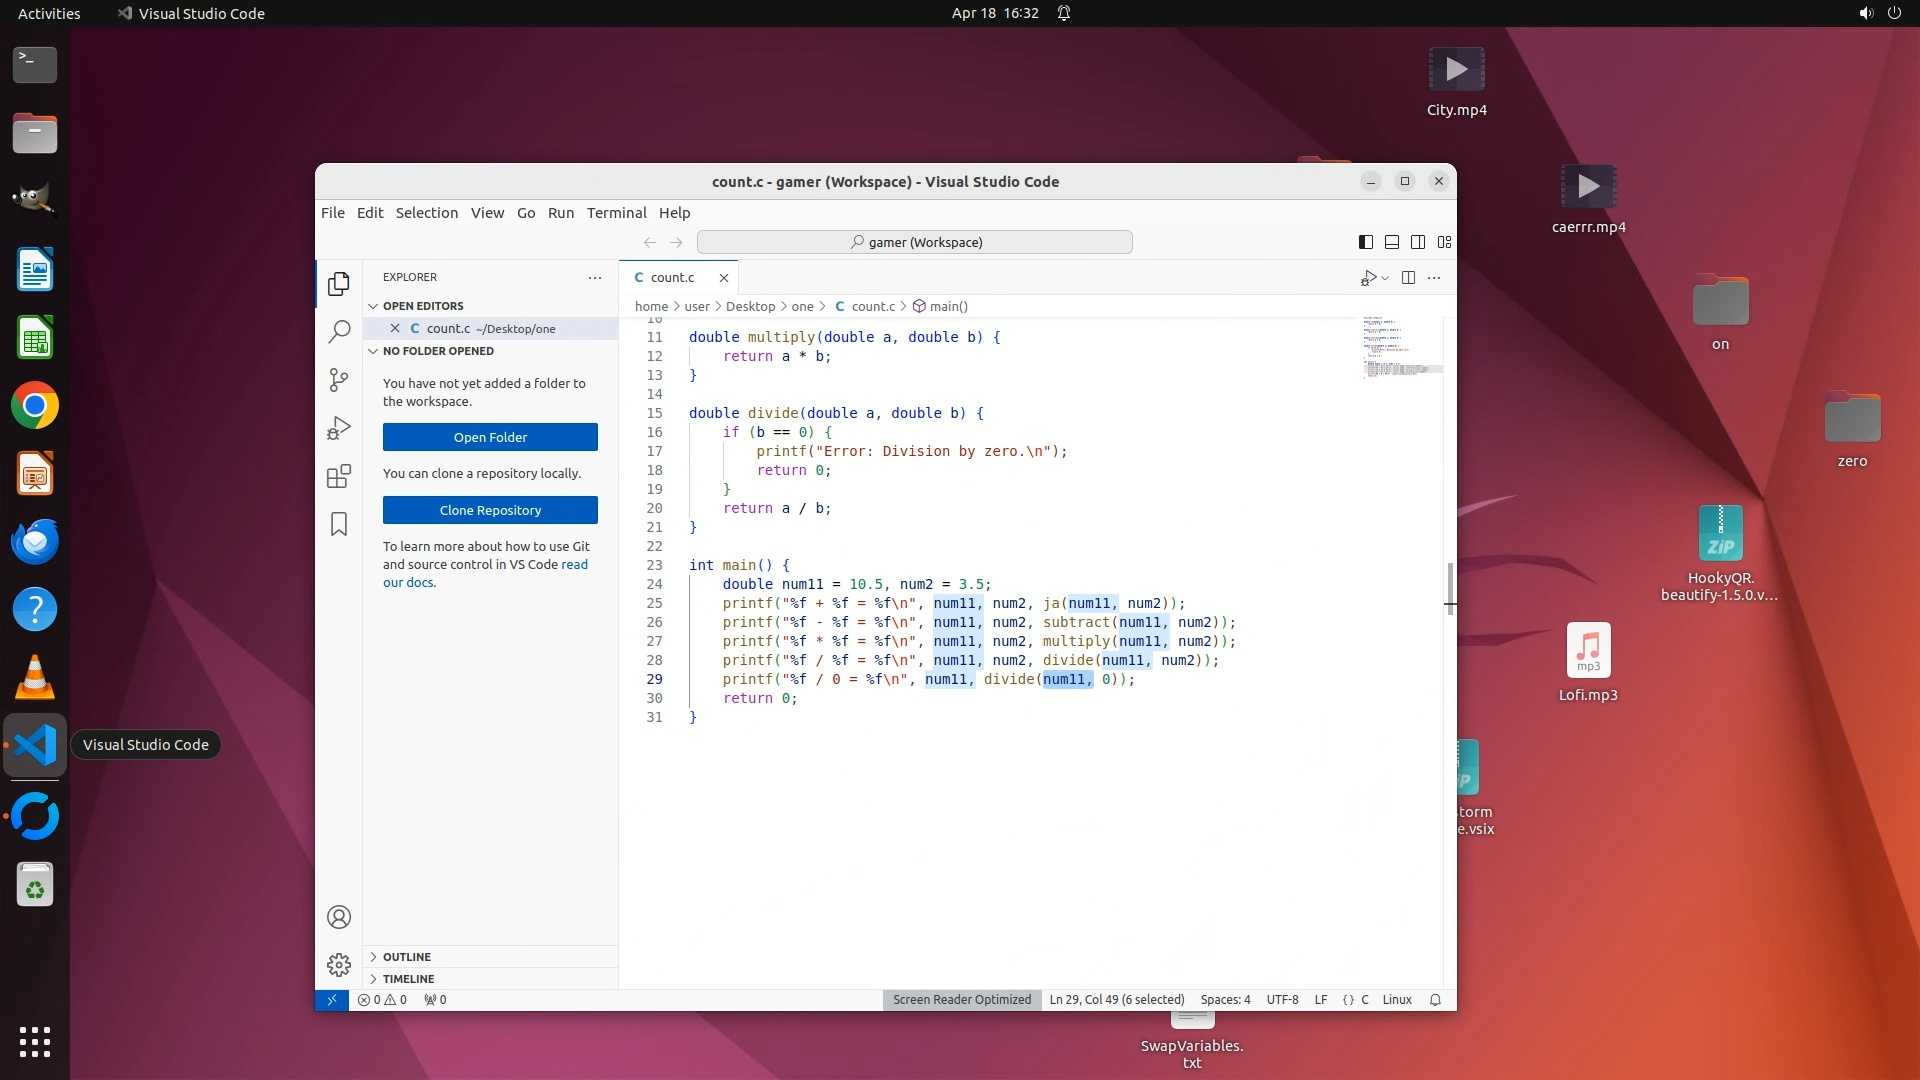Viewport: 1920px width, 1080px height.
Task: Toggle the Secondary Side Bar visibility
Action: [1418, 242]
